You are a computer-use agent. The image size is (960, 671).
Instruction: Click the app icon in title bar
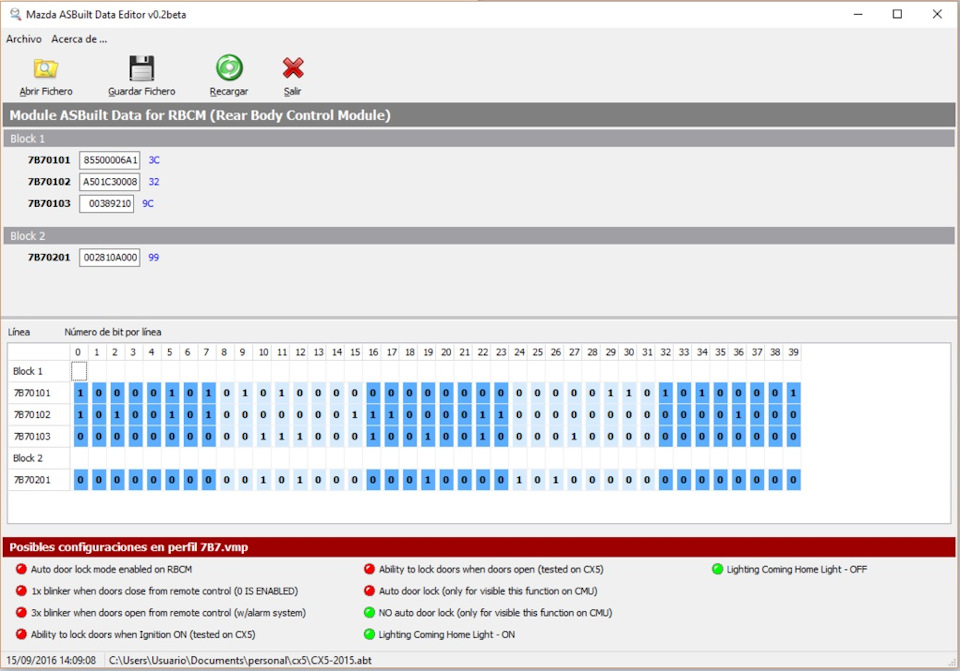[x=15, y=14]
